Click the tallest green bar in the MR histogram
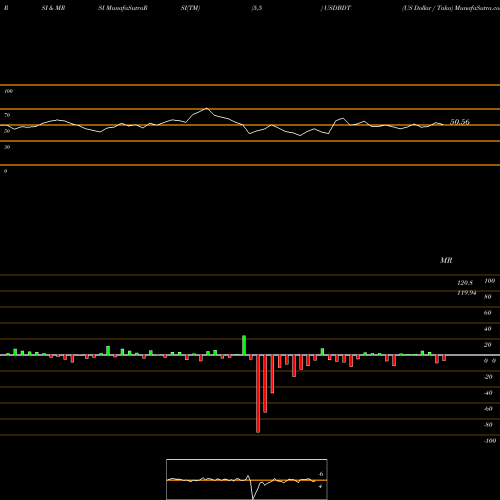Screen dimensions: 500x500 [244, 345]
